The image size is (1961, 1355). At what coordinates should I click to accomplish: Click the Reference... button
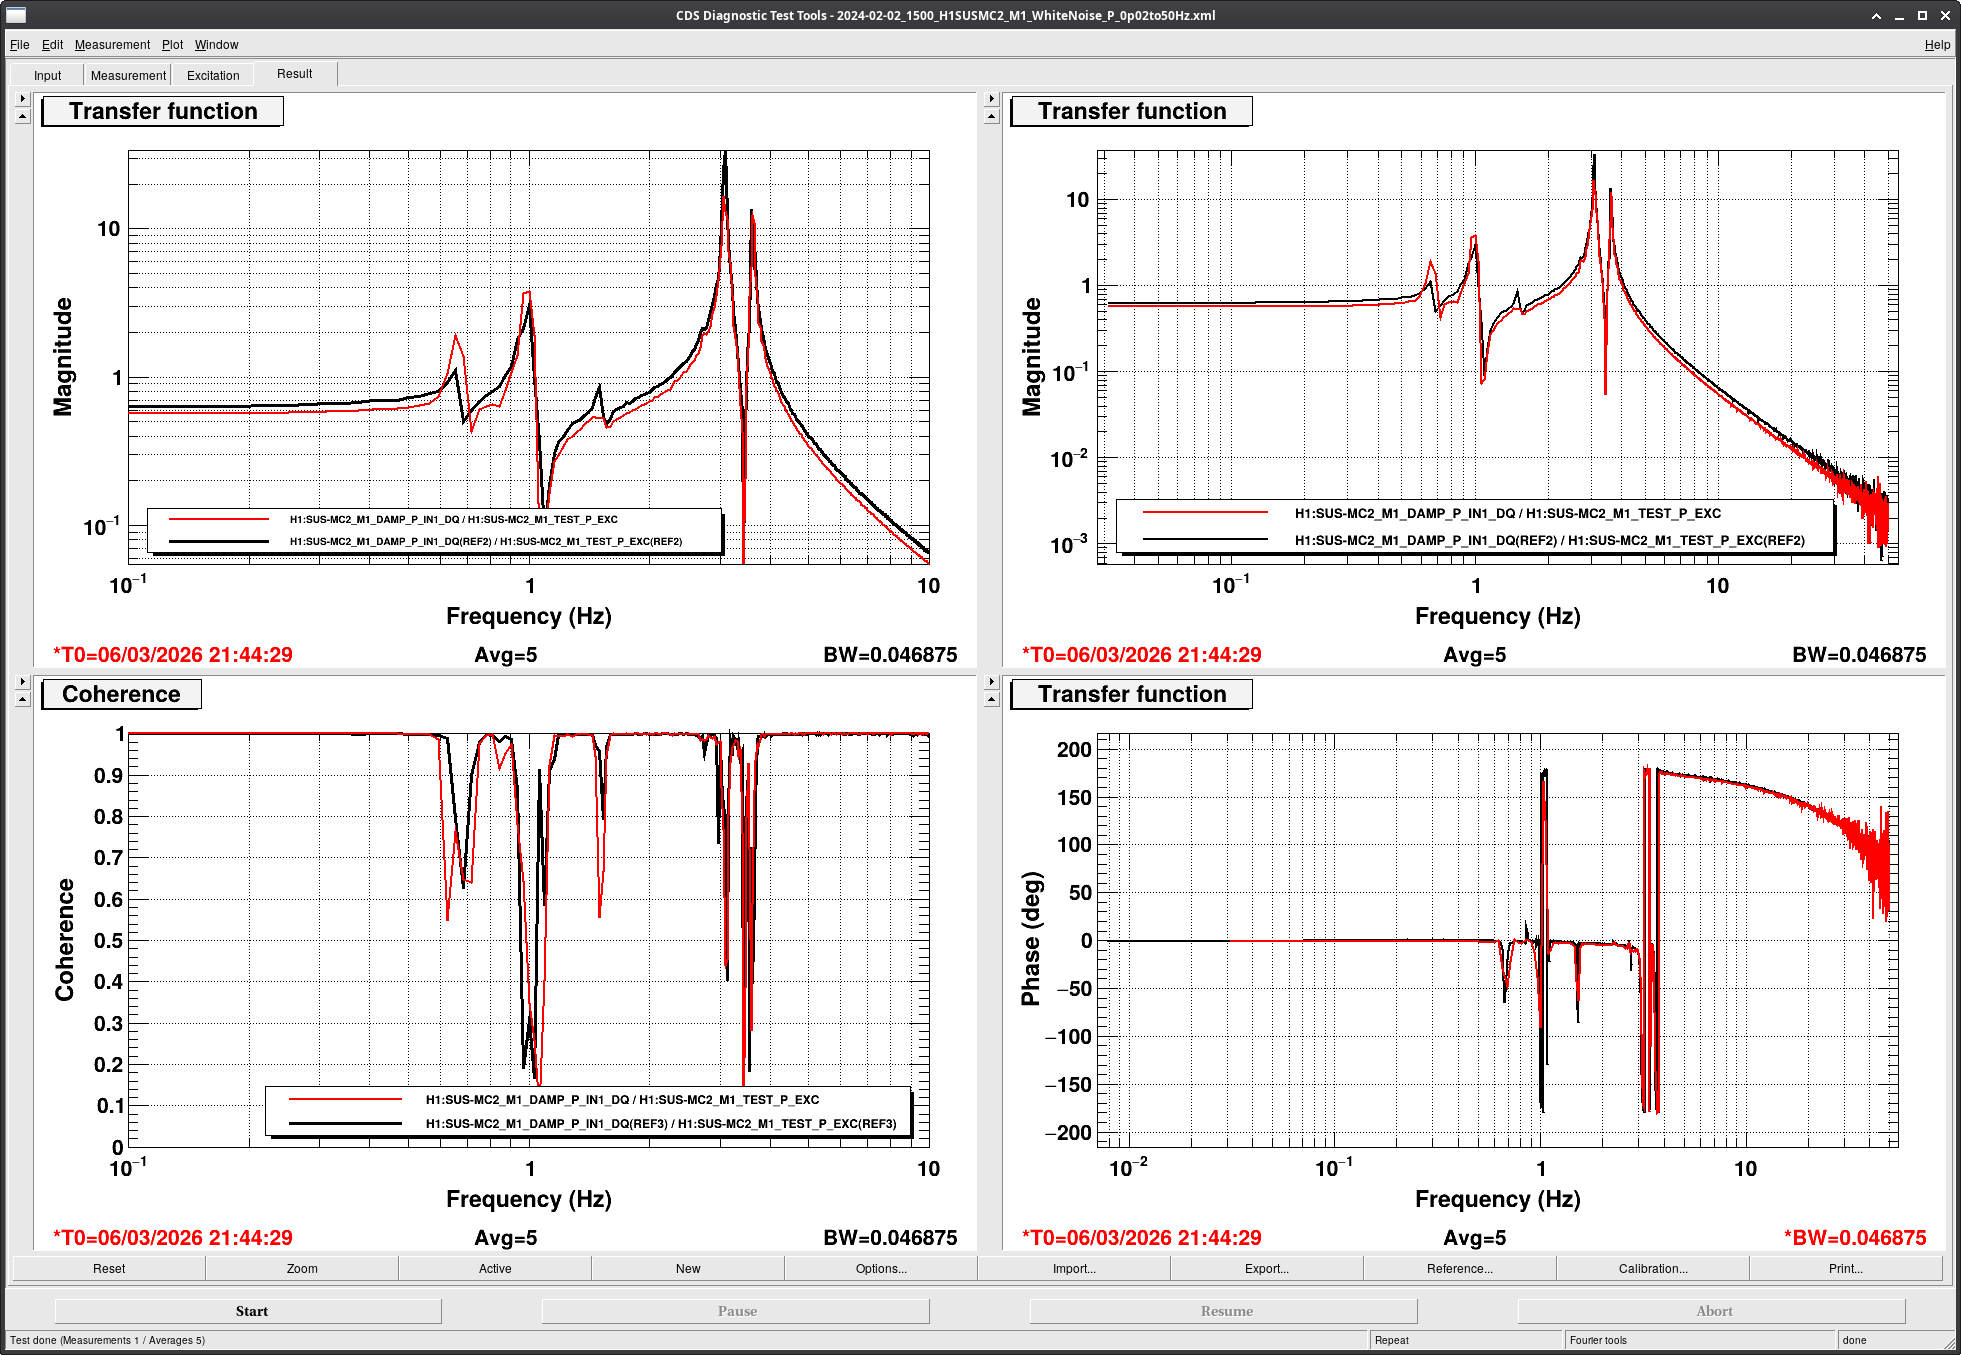[x=1459, y=1268]
